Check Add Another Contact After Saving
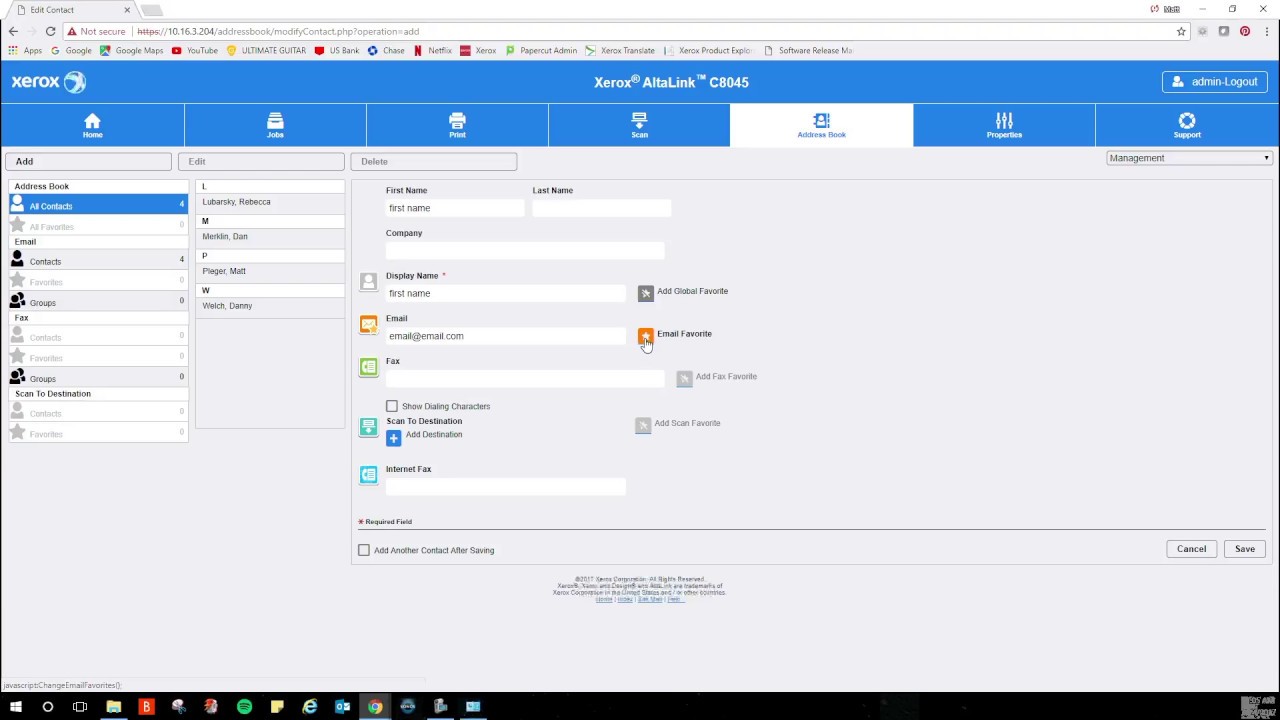 pyautogui.click(x=364, y=550)
